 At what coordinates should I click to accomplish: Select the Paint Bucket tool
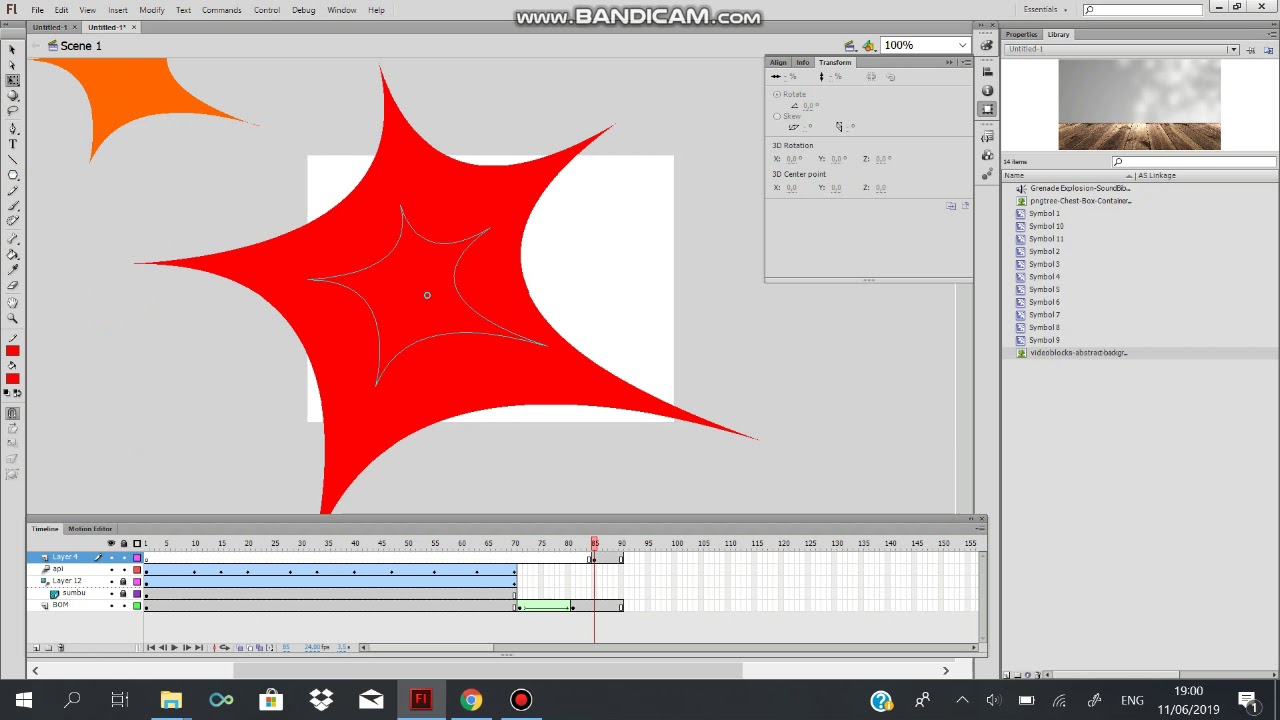12,254
